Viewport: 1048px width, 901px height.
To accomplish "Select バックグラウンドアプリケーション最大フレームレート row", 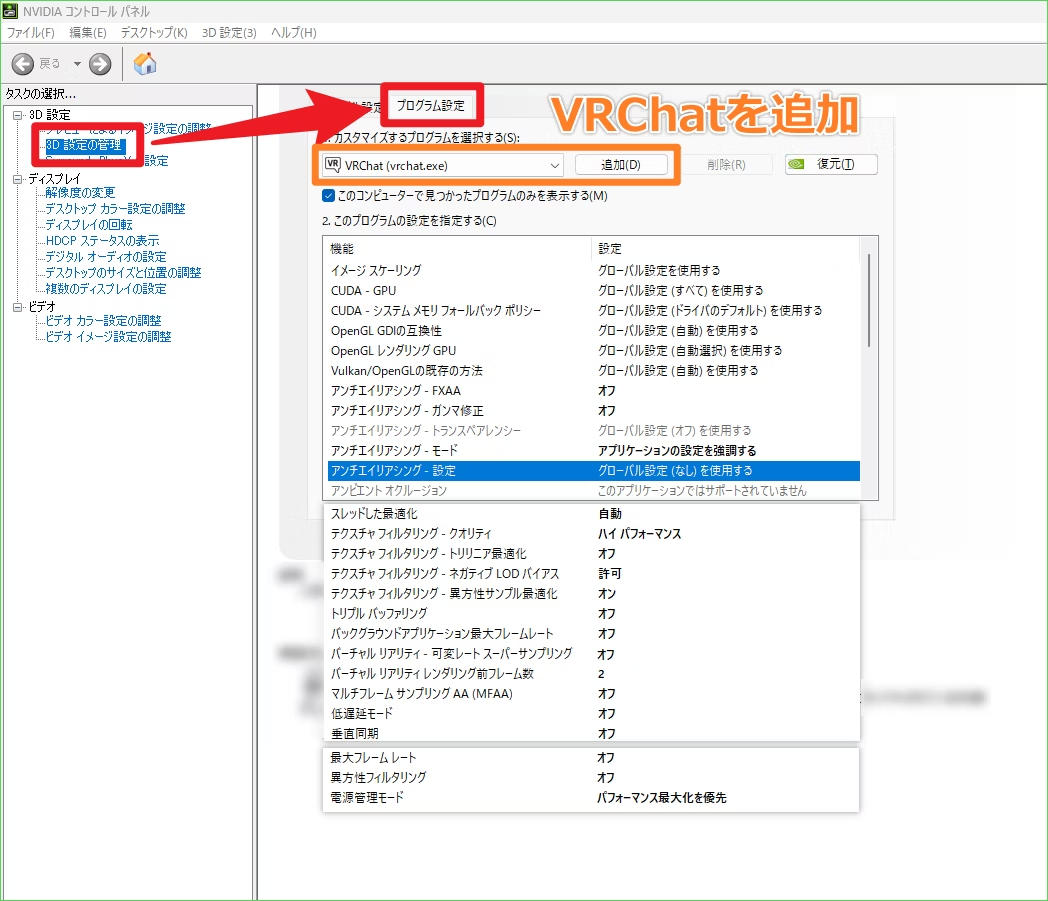I will coord(594,634).
